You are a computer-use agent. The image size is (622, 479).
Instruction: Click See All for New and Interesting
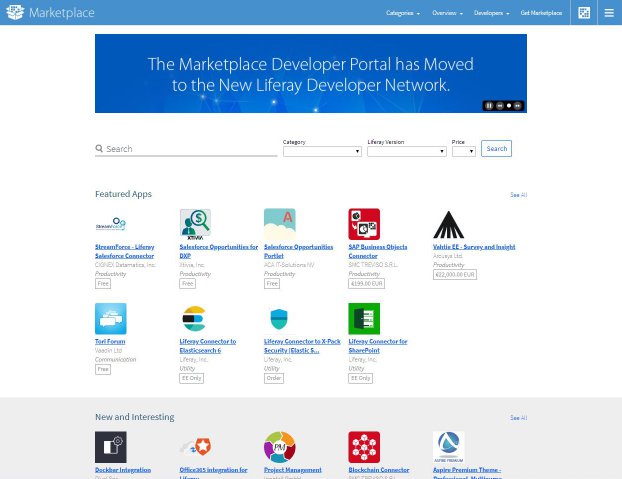coord(518,418)
